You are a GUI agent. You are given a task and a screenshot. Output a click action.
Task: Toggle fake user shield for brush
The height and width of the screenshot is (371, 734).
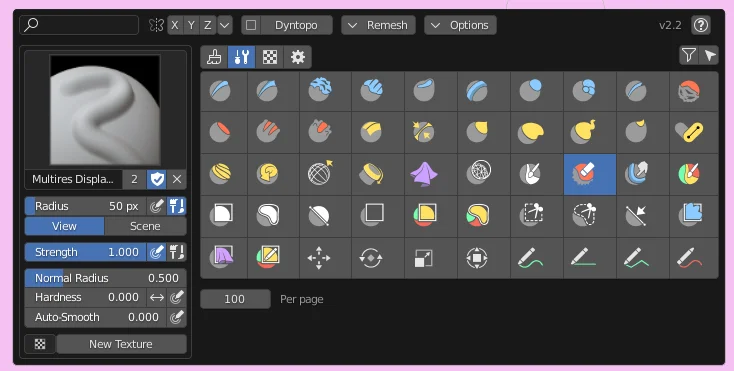coord(157,179)
